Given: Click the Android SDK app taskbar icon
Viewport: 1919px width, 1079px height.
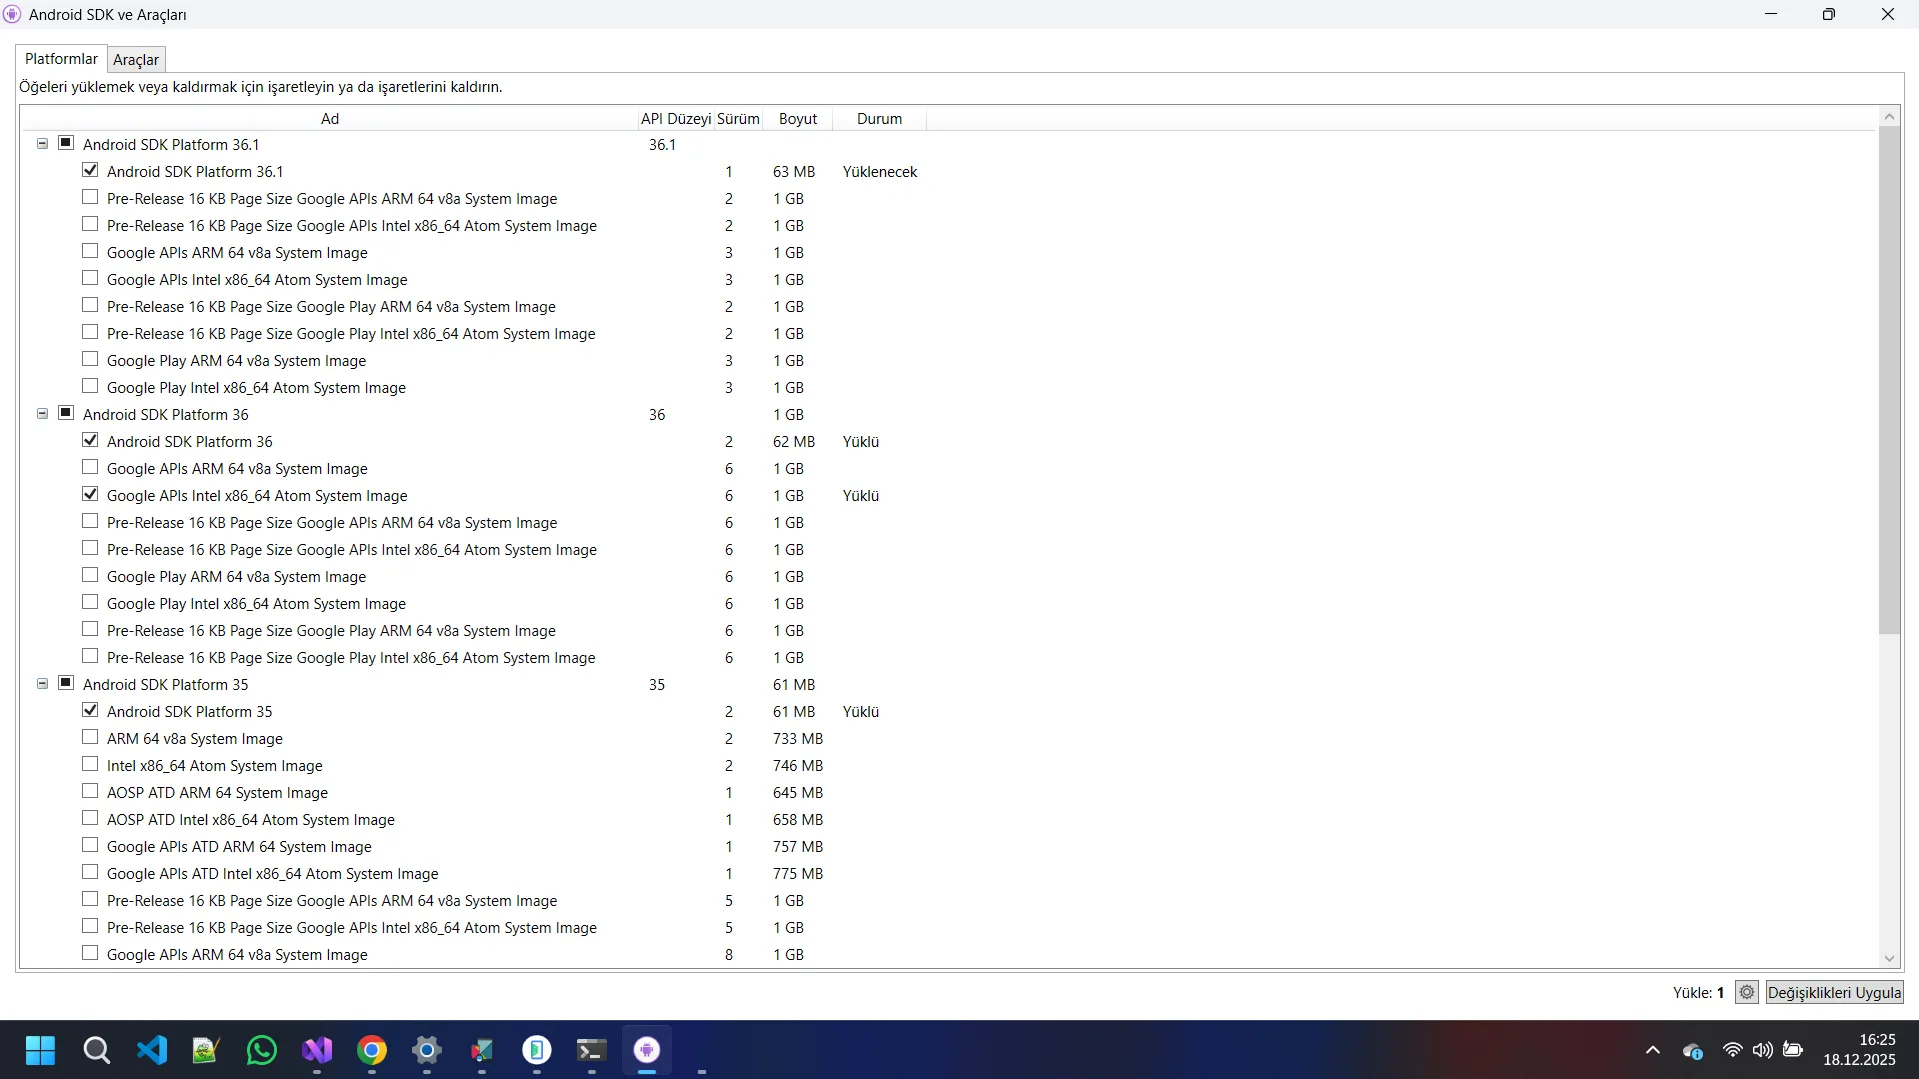Looking at the screenshot, I should (x=647, y=1050).
